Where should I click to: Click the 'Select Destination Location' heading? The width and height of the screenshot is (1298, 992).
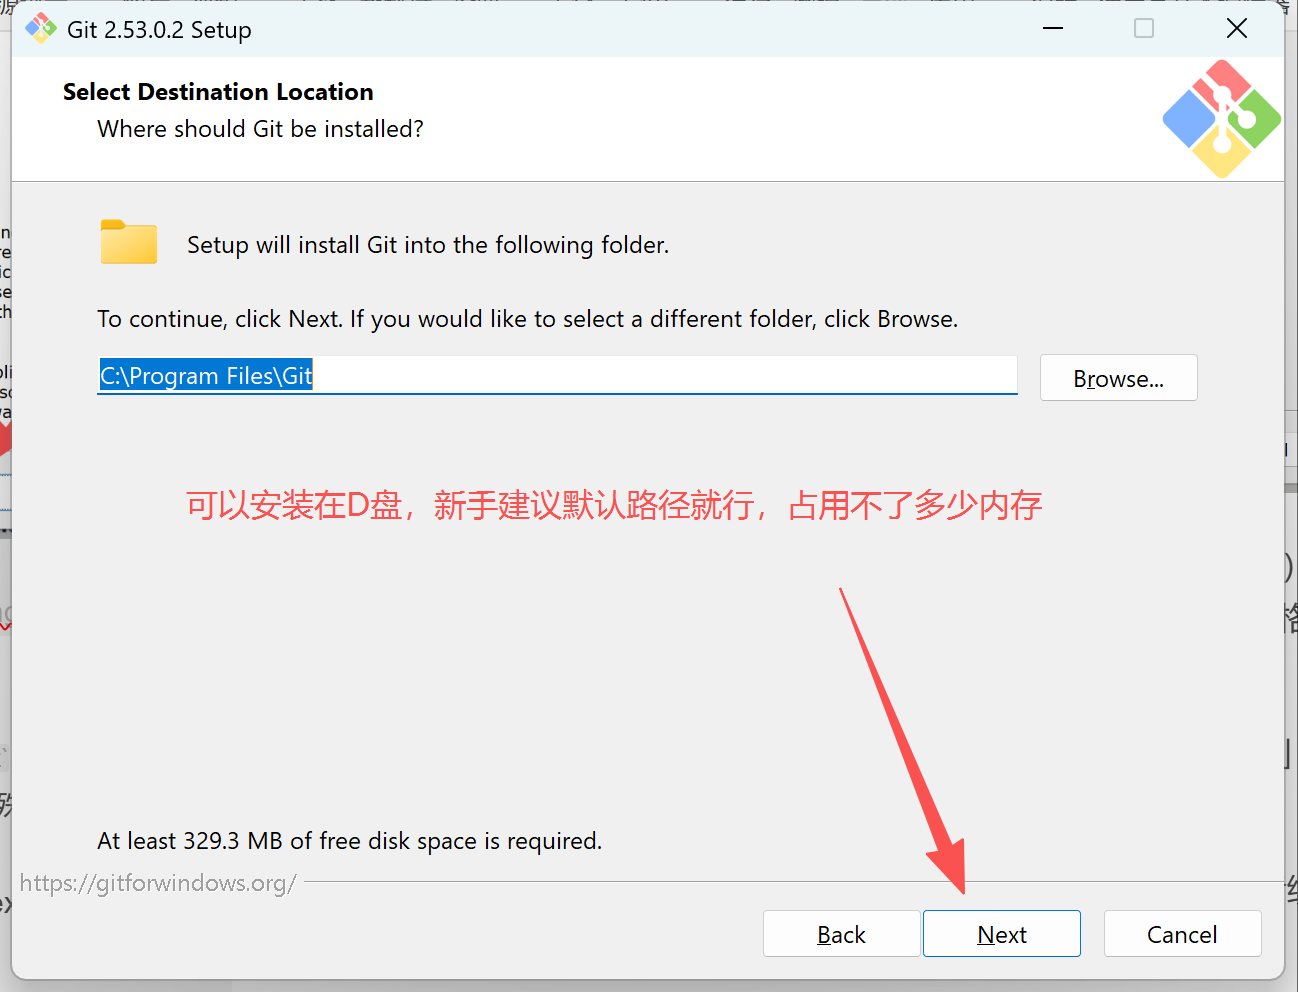(218, 92)
